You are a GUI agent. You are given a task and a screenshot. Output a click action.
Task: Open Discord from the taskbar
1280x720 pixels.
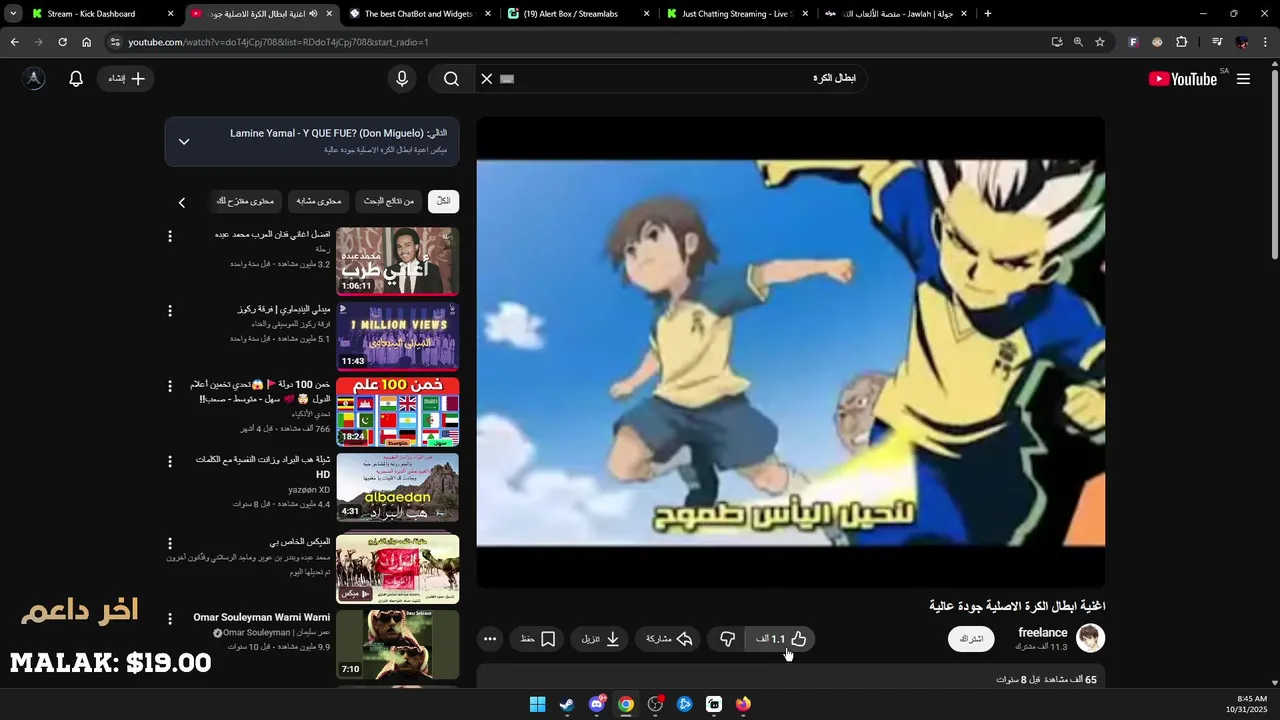597,704
